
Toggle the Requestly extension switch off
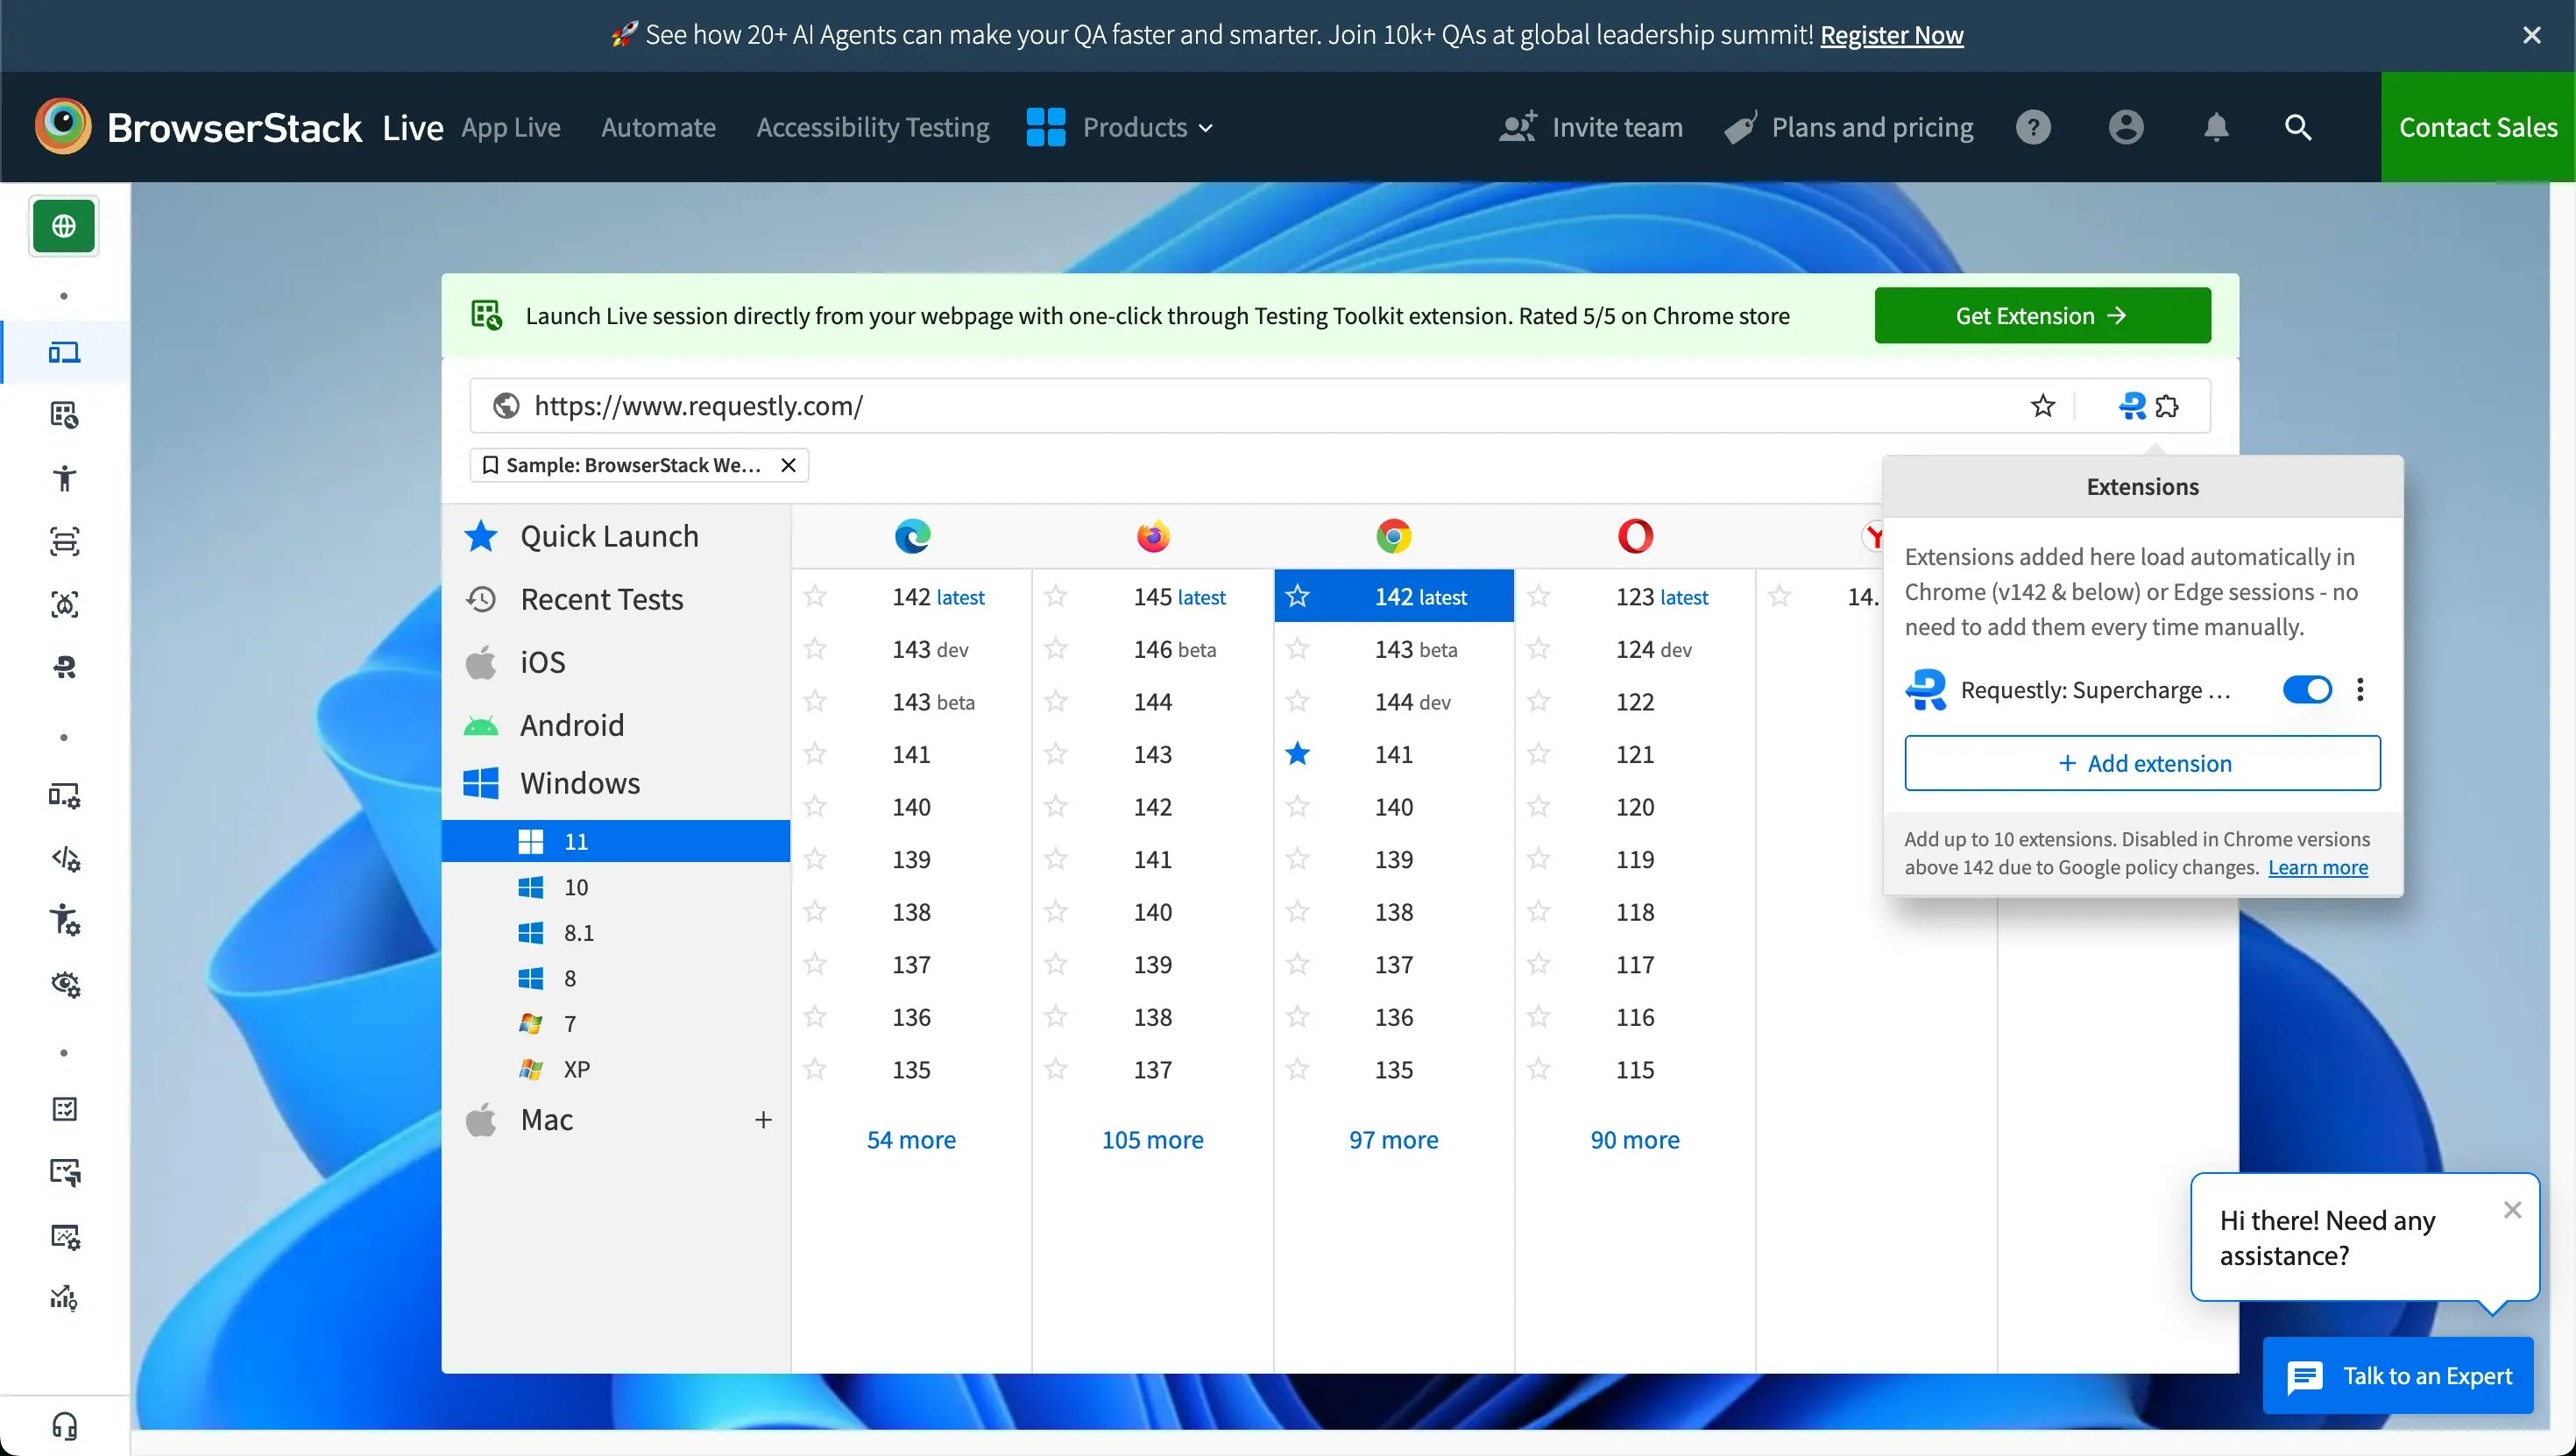[x=2307, y=690]
